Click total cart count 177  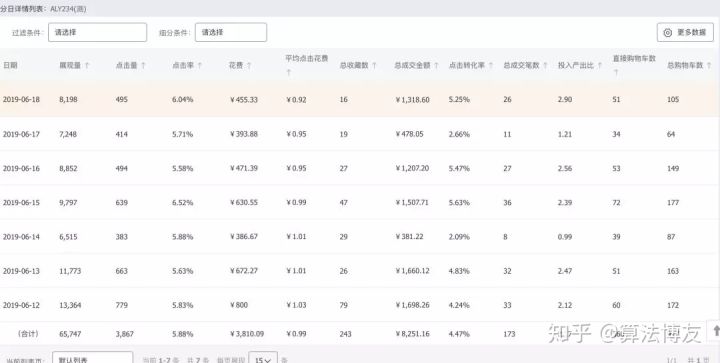(x=673, y=203)
